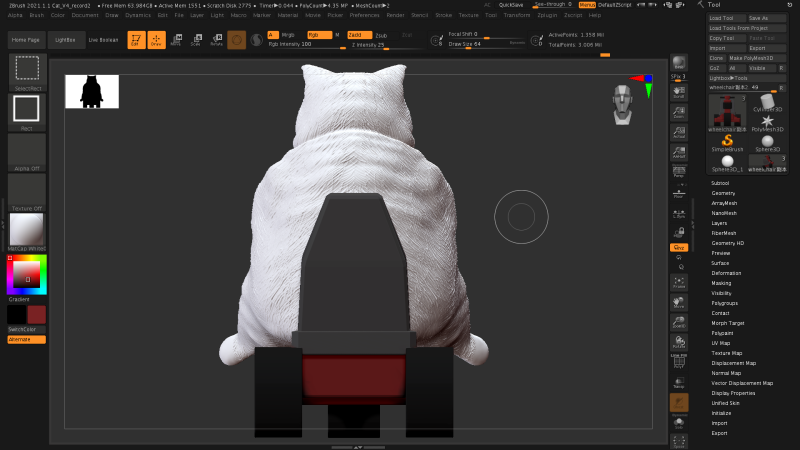The width and height of the screenshot is (800, 450).
Task: Click the Frame view icon
Action: (x=679, y=281)
